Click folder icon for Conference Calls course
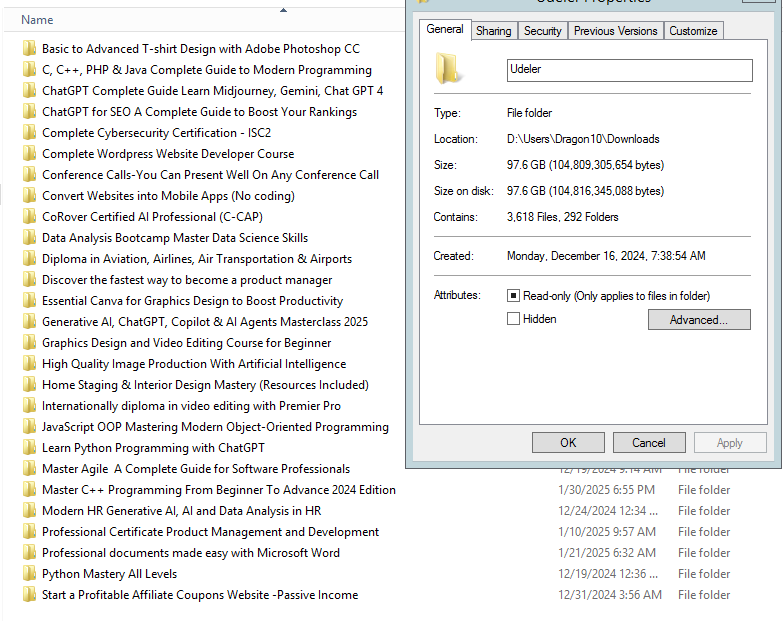The image size is (783, 621). (29, 174)
